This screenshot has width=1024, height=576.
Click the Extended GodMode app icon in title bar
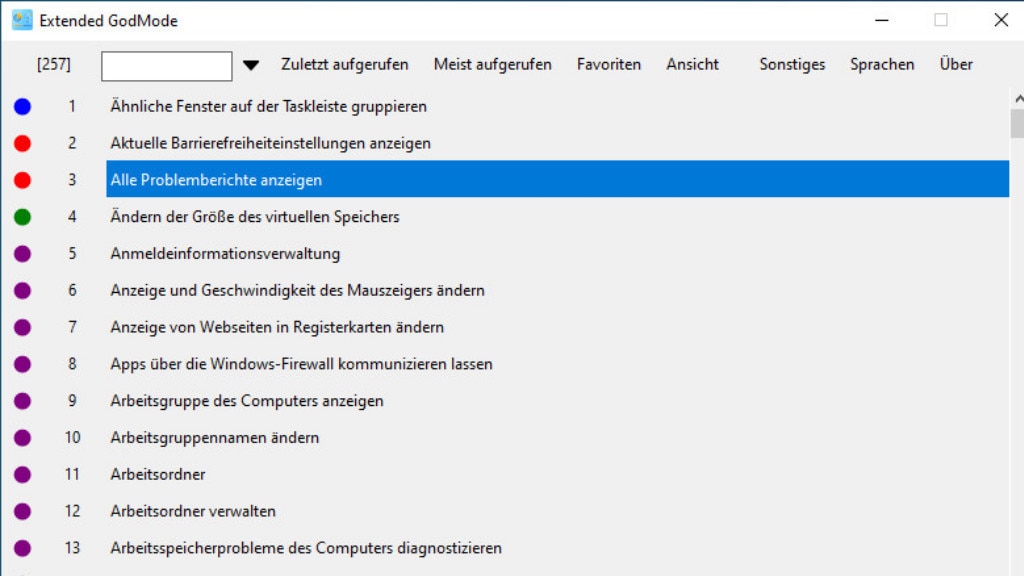22,20
